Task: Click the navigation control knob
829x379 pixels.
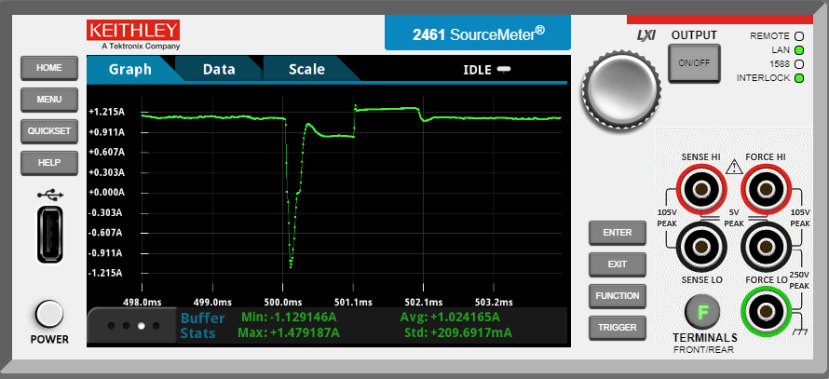Action: [x=621, y=90]
